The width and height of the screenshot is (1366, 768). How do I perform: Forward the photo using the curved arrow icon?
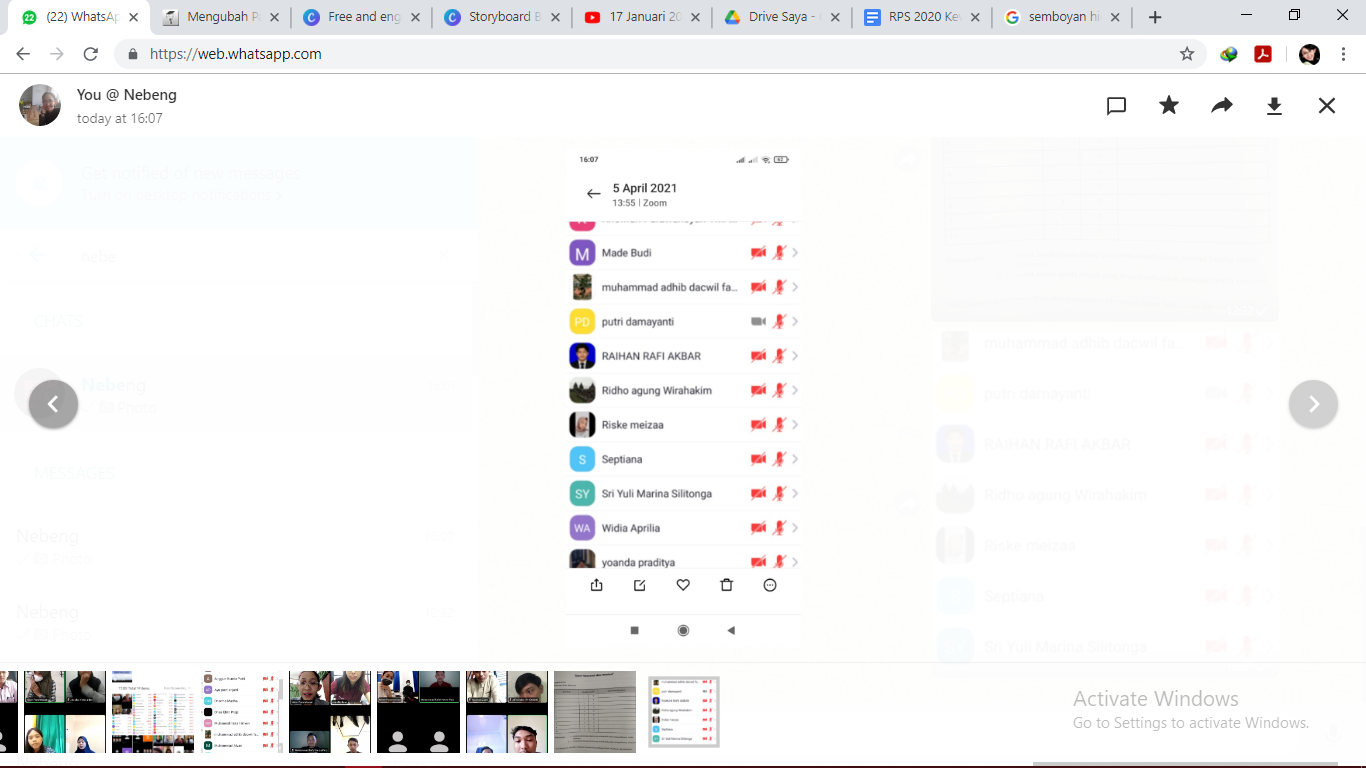(1222, 105)
